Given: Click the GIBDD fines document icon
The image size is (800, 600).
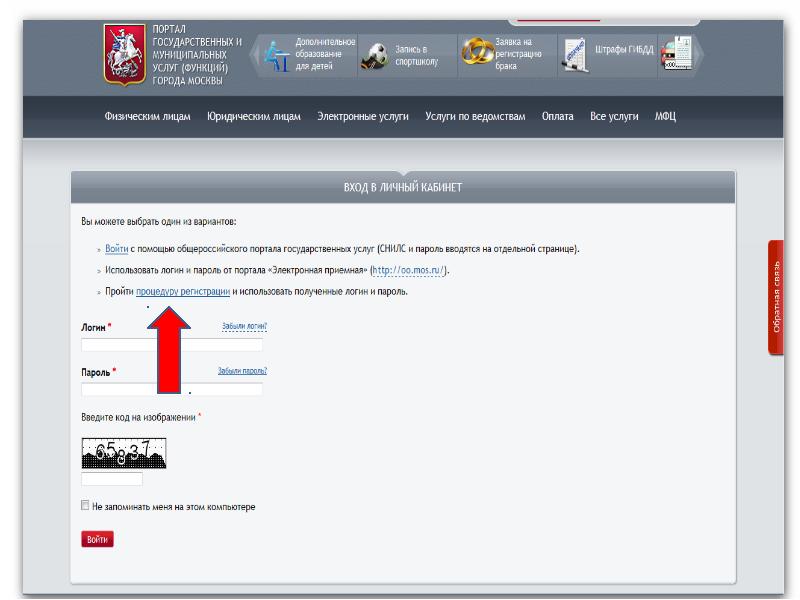Looking at the screenshot, I should (575, 55).
